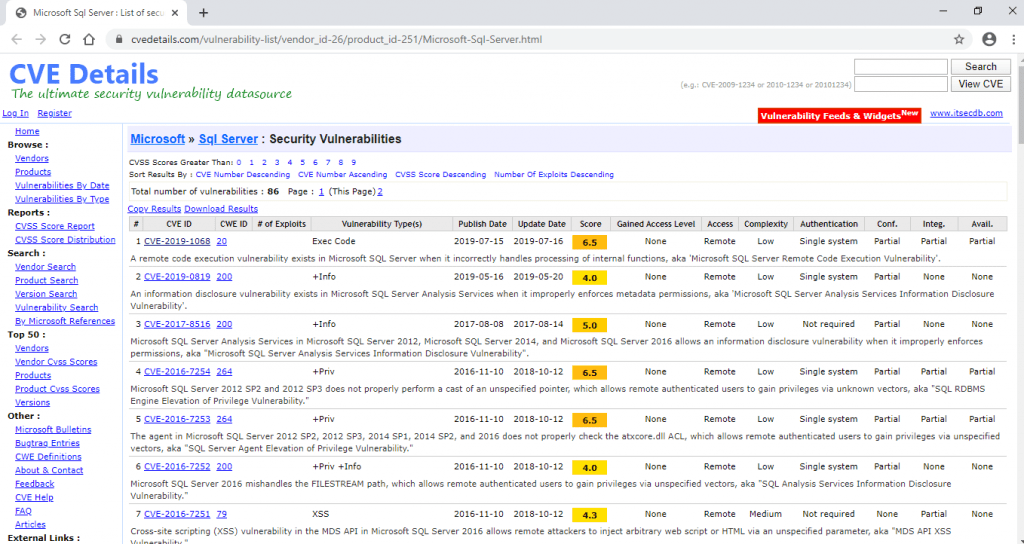This screenshot has width=1024, height=544.
Task: Open Product Search link
Action: (46, 280)
